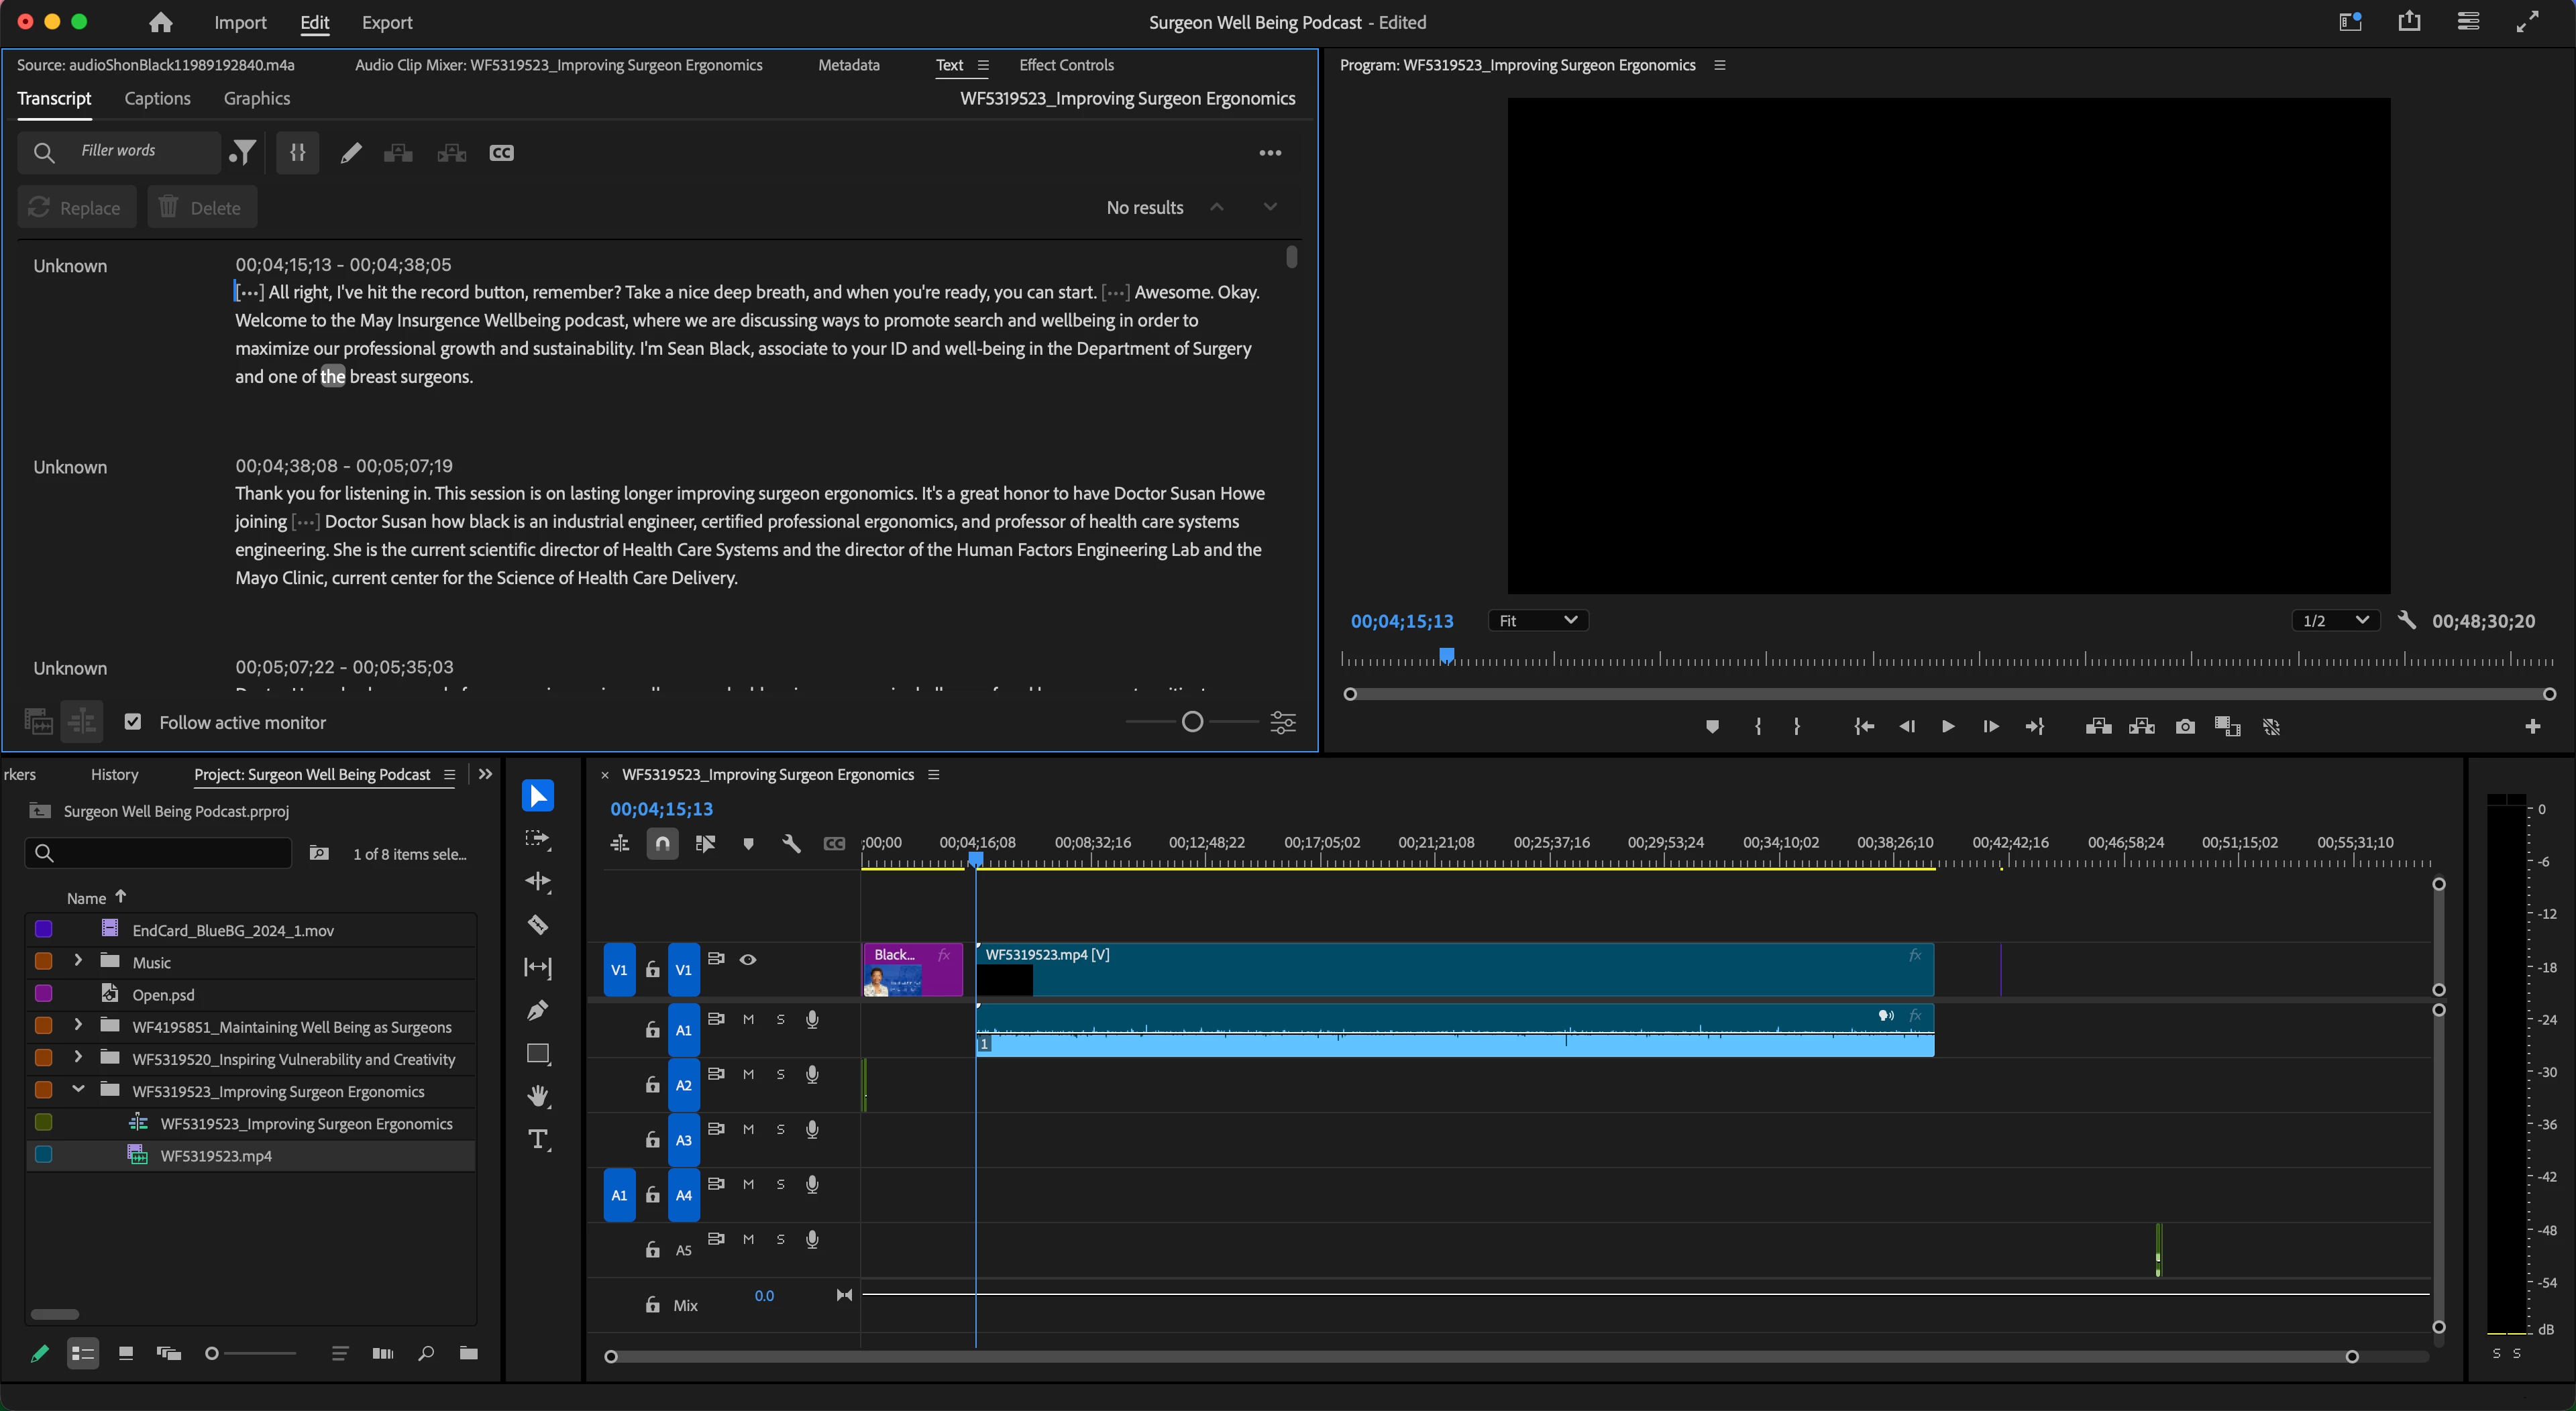Select the Ripple Edit tool
This screenshot has width=2576, height=1411.
(537, 882)
